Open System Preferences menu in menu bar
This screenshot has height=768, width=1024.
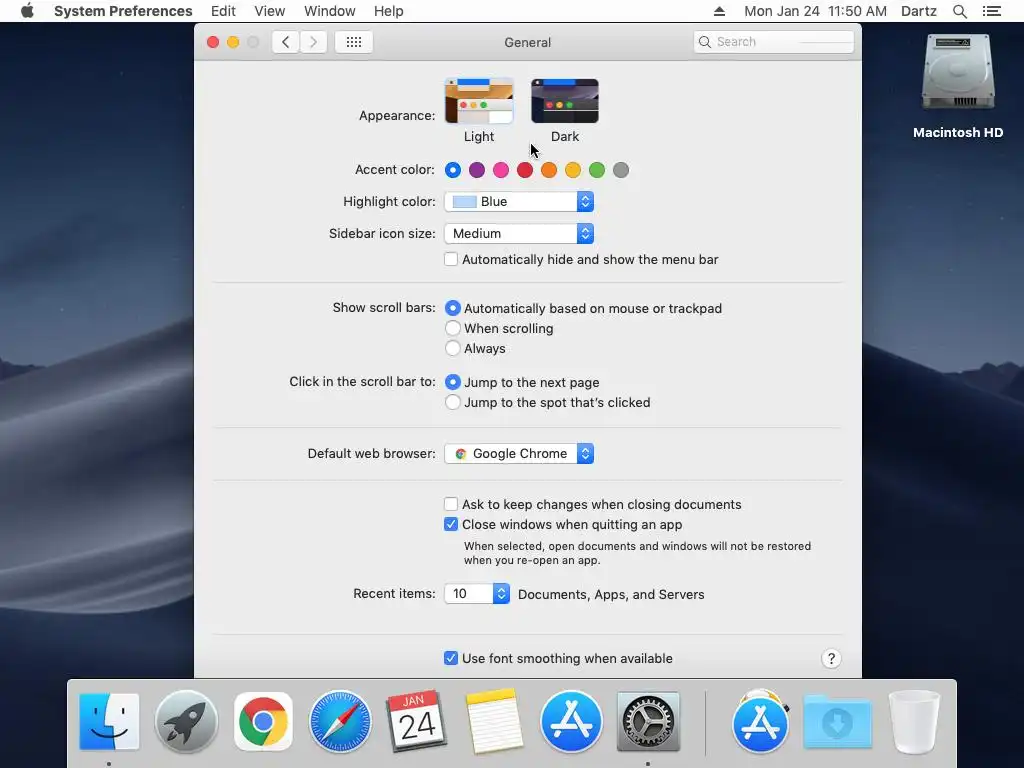[123, 11]
